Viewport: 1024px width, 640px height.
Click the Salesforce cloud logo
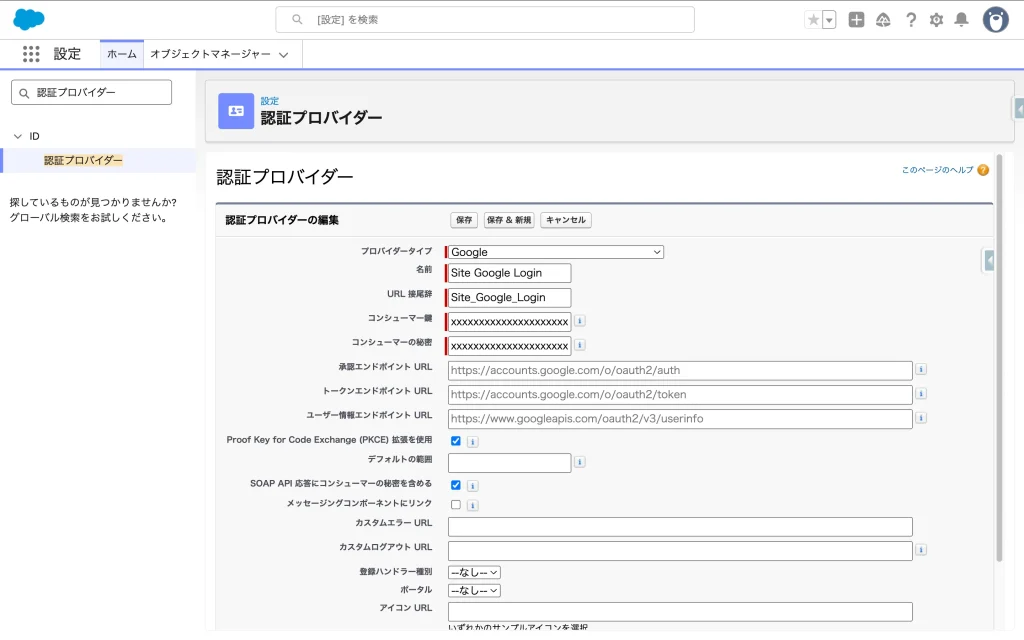click(29, 19)
